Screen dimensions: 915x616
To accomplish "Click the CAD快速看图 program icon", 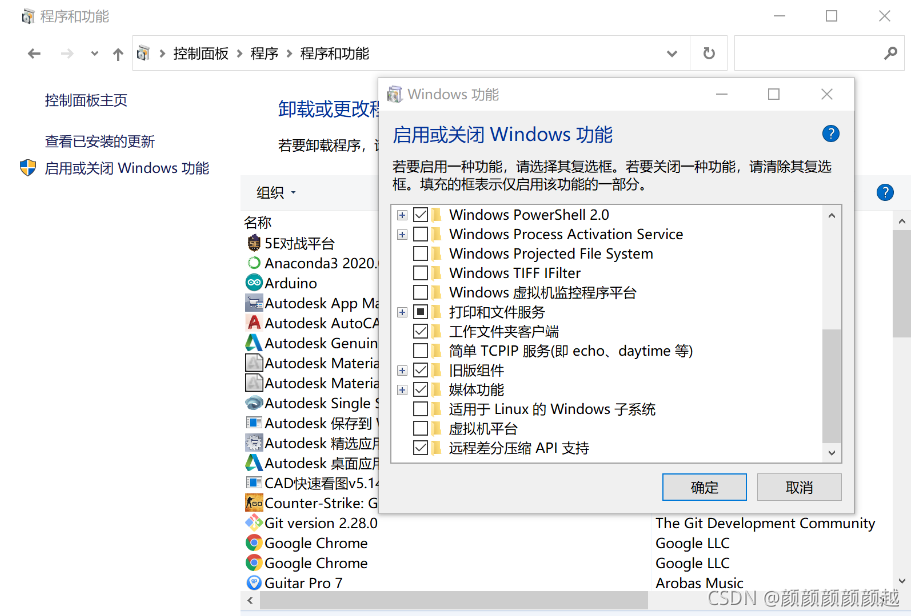I will coord(254,482).
